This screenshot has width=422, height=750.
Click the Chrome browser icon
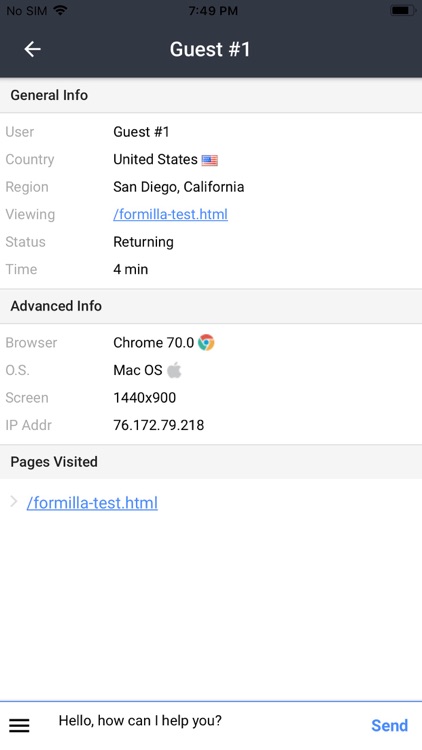[x=206, y=342]
